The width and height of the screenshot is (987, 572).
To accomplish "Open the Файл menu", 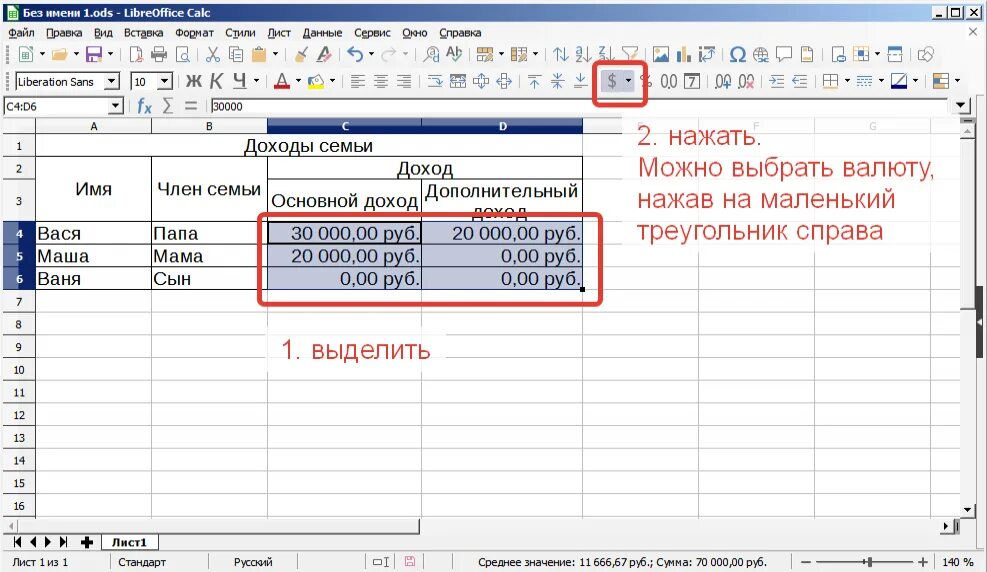I will click(22, 33).
